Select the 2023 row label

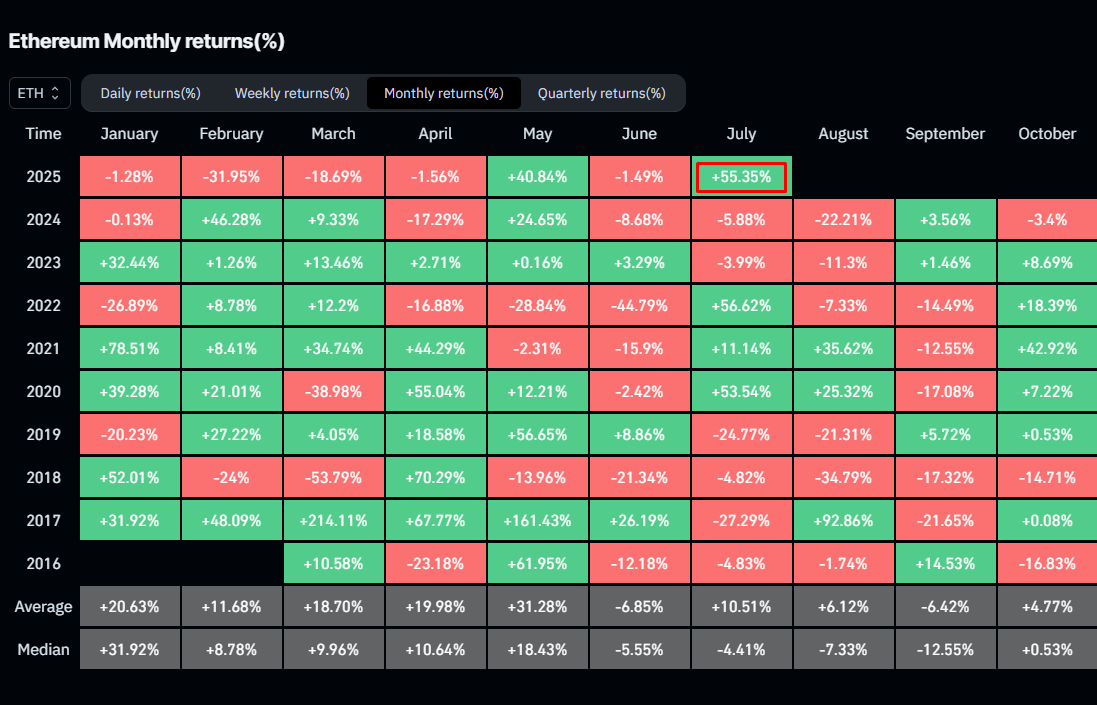pyautogui.click(x=43, y=263)
